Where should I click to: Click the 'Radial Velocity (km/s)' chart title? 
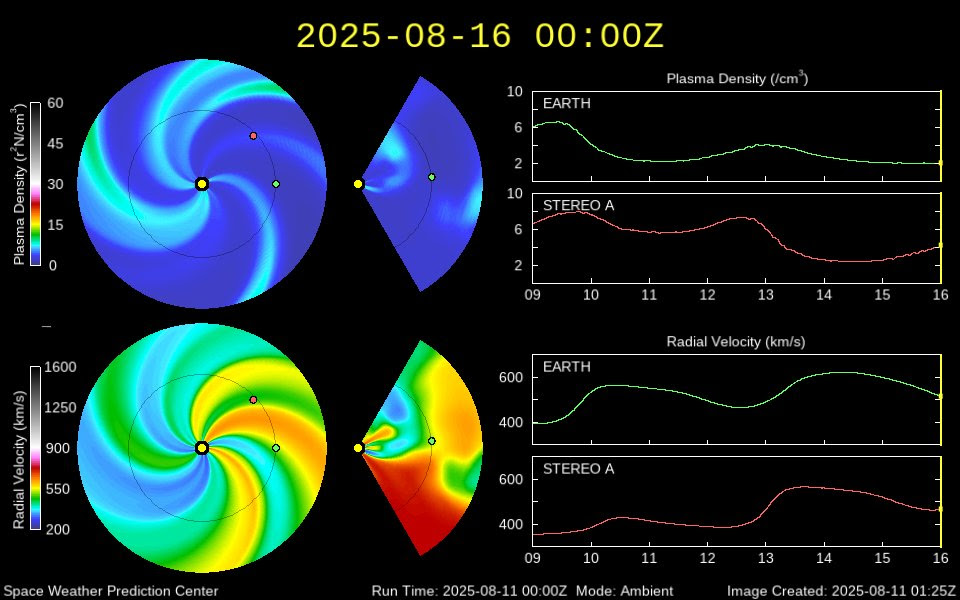736,342
